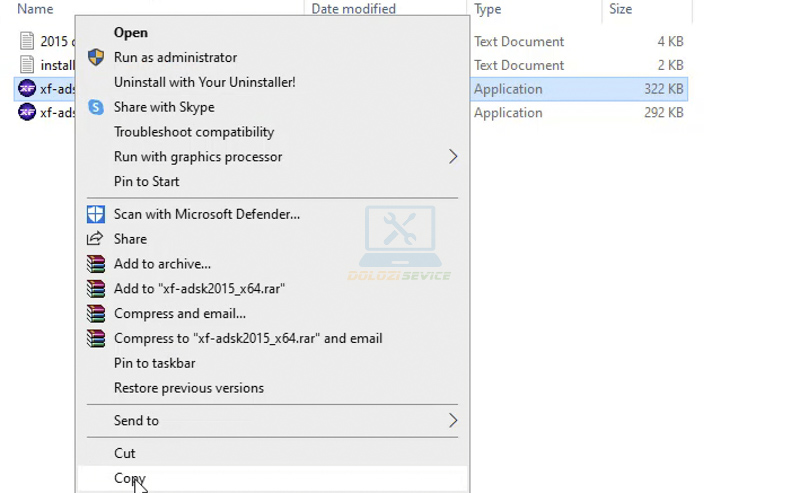The height and width of the screenshot is (493, 800).
Task: Select Uninstall with Your Uninstaller!
Action: (x=204, y=82)
